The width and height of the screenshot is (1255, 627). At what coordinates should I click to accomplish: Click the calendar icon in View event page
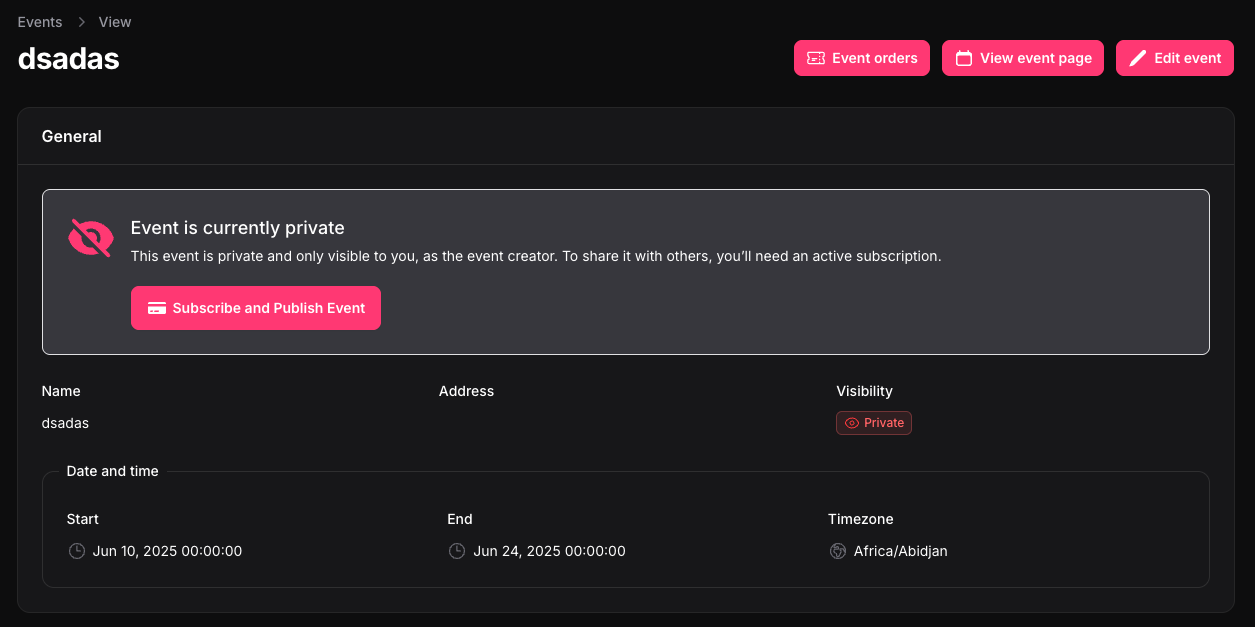[964, 58]
